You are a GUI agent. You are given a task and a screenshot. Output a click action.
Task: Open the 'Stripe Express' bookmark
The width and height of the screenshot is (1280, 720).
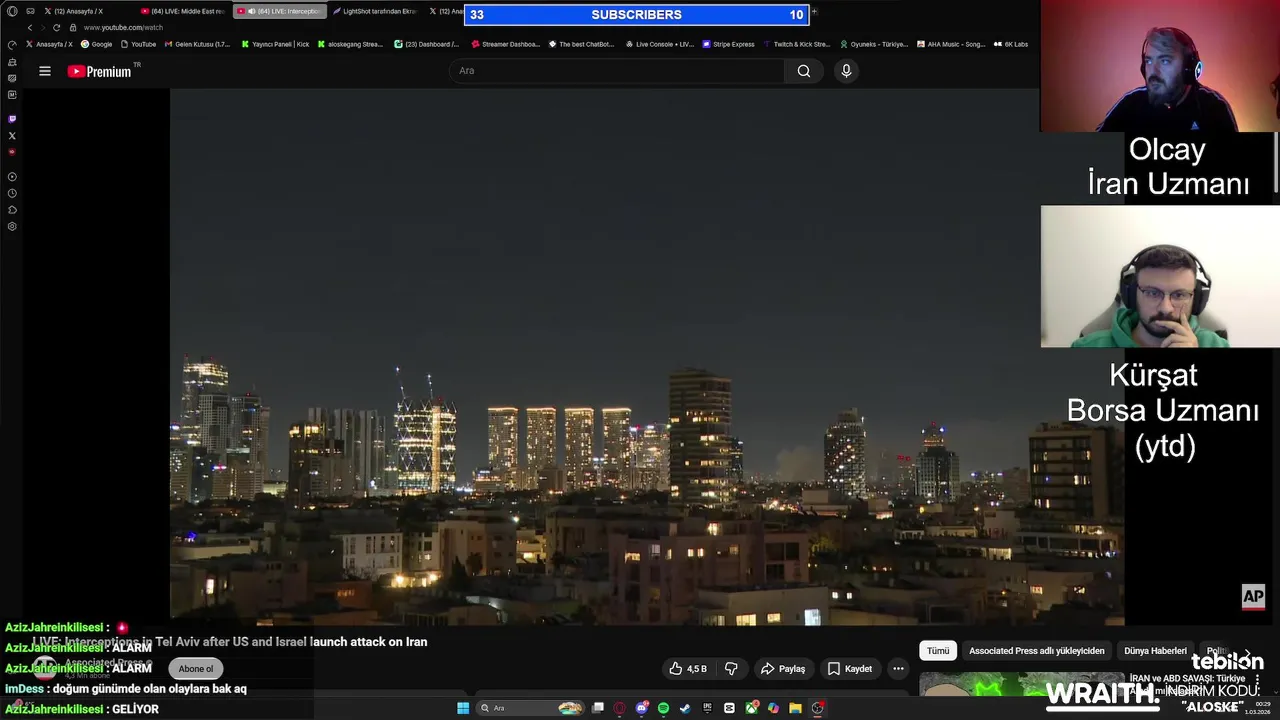coord(729,44)
